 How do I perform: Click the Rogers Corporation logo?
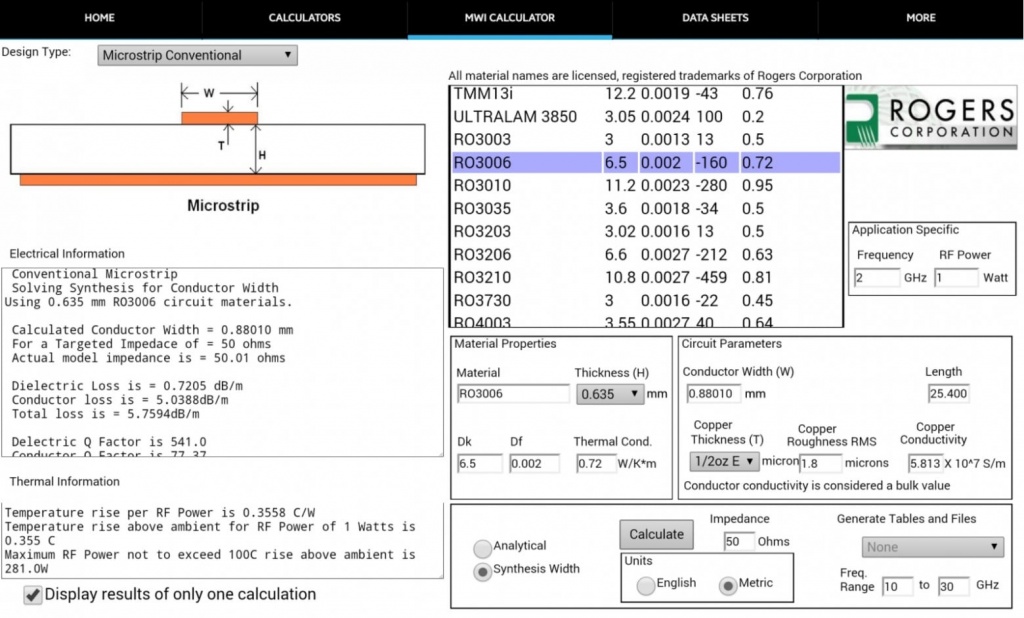[930, 118]
